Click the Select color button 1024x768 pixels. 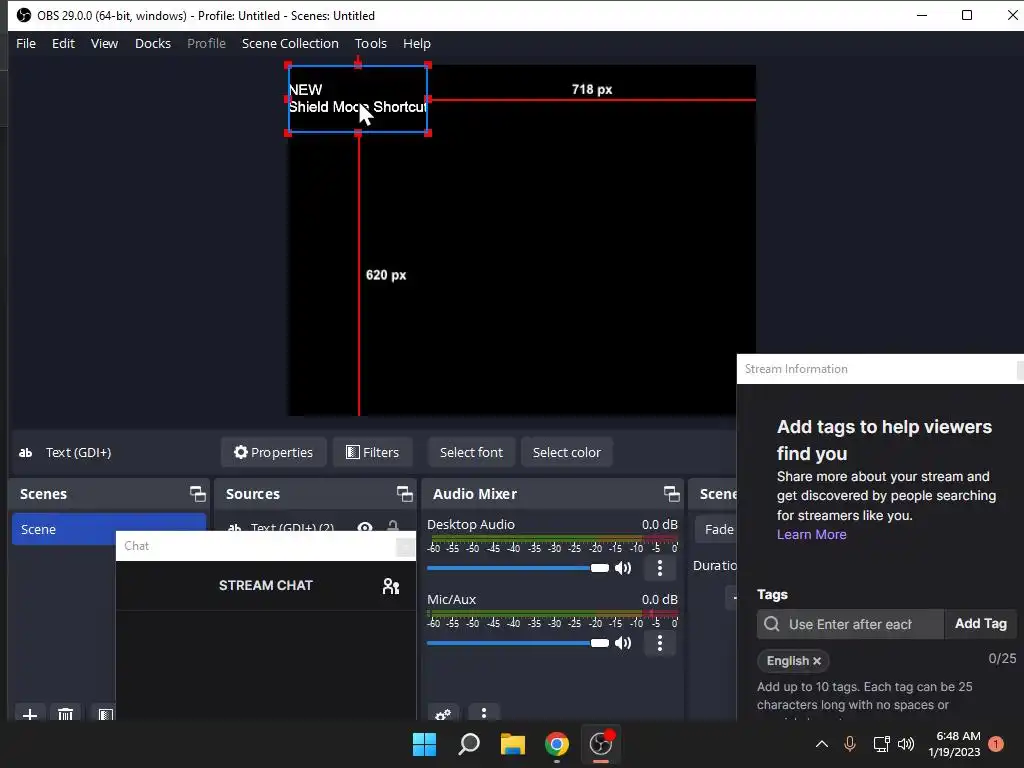click(567, 452)
